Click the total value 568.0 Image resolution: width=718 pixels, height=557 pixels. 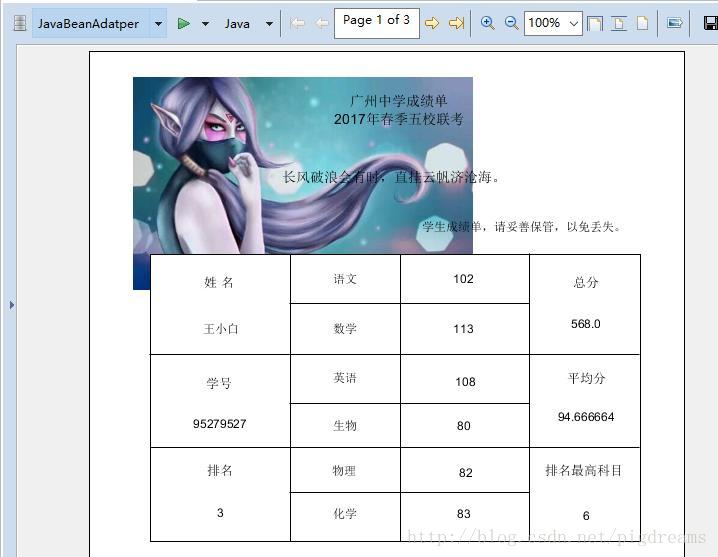pos(586,324)
